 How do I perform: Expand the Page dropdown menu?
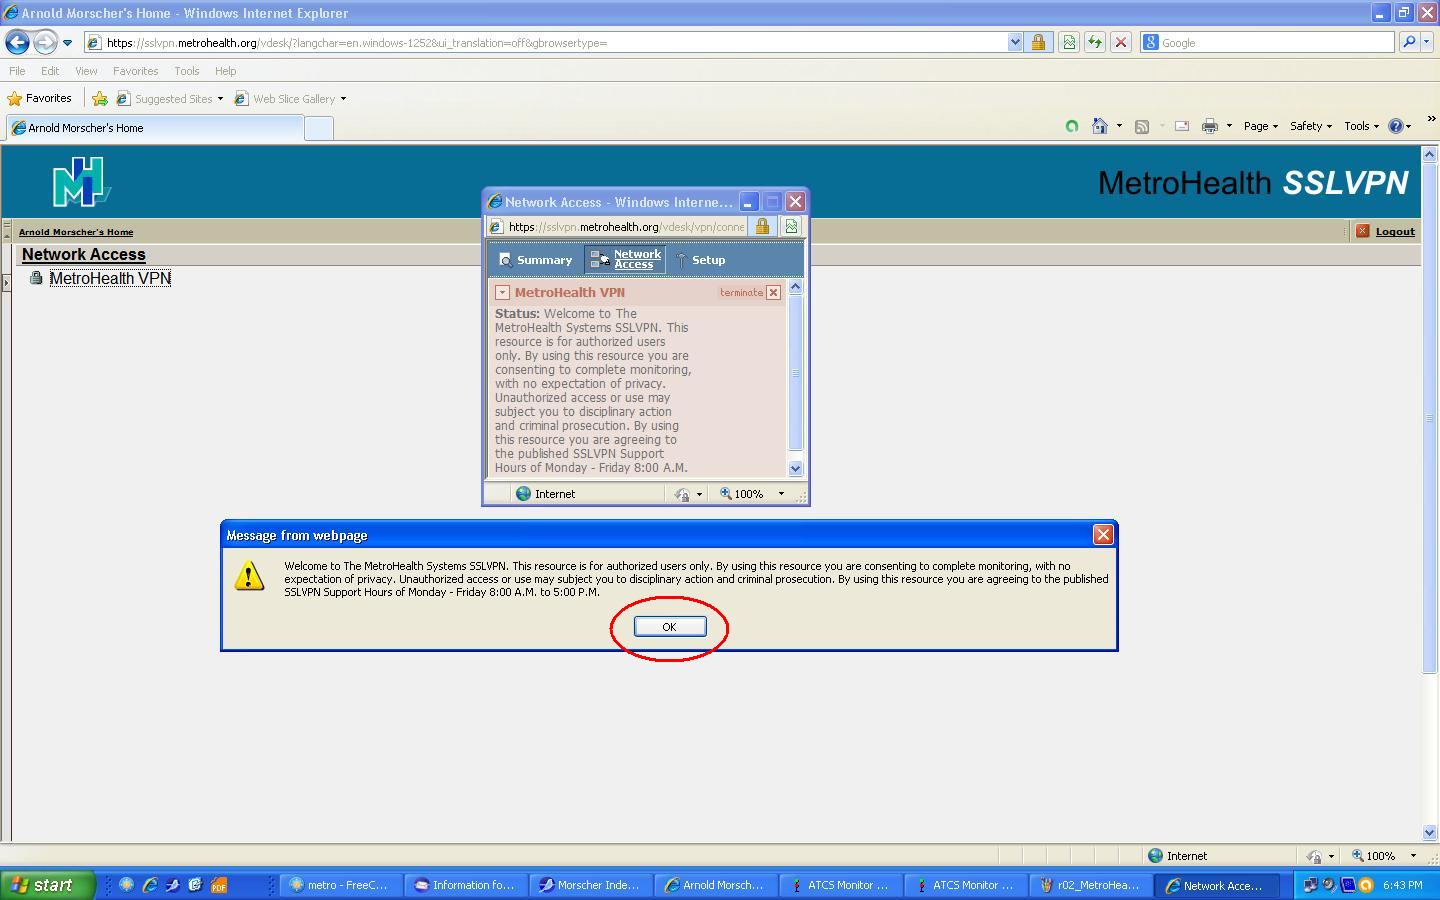(x=1260, y=126)
